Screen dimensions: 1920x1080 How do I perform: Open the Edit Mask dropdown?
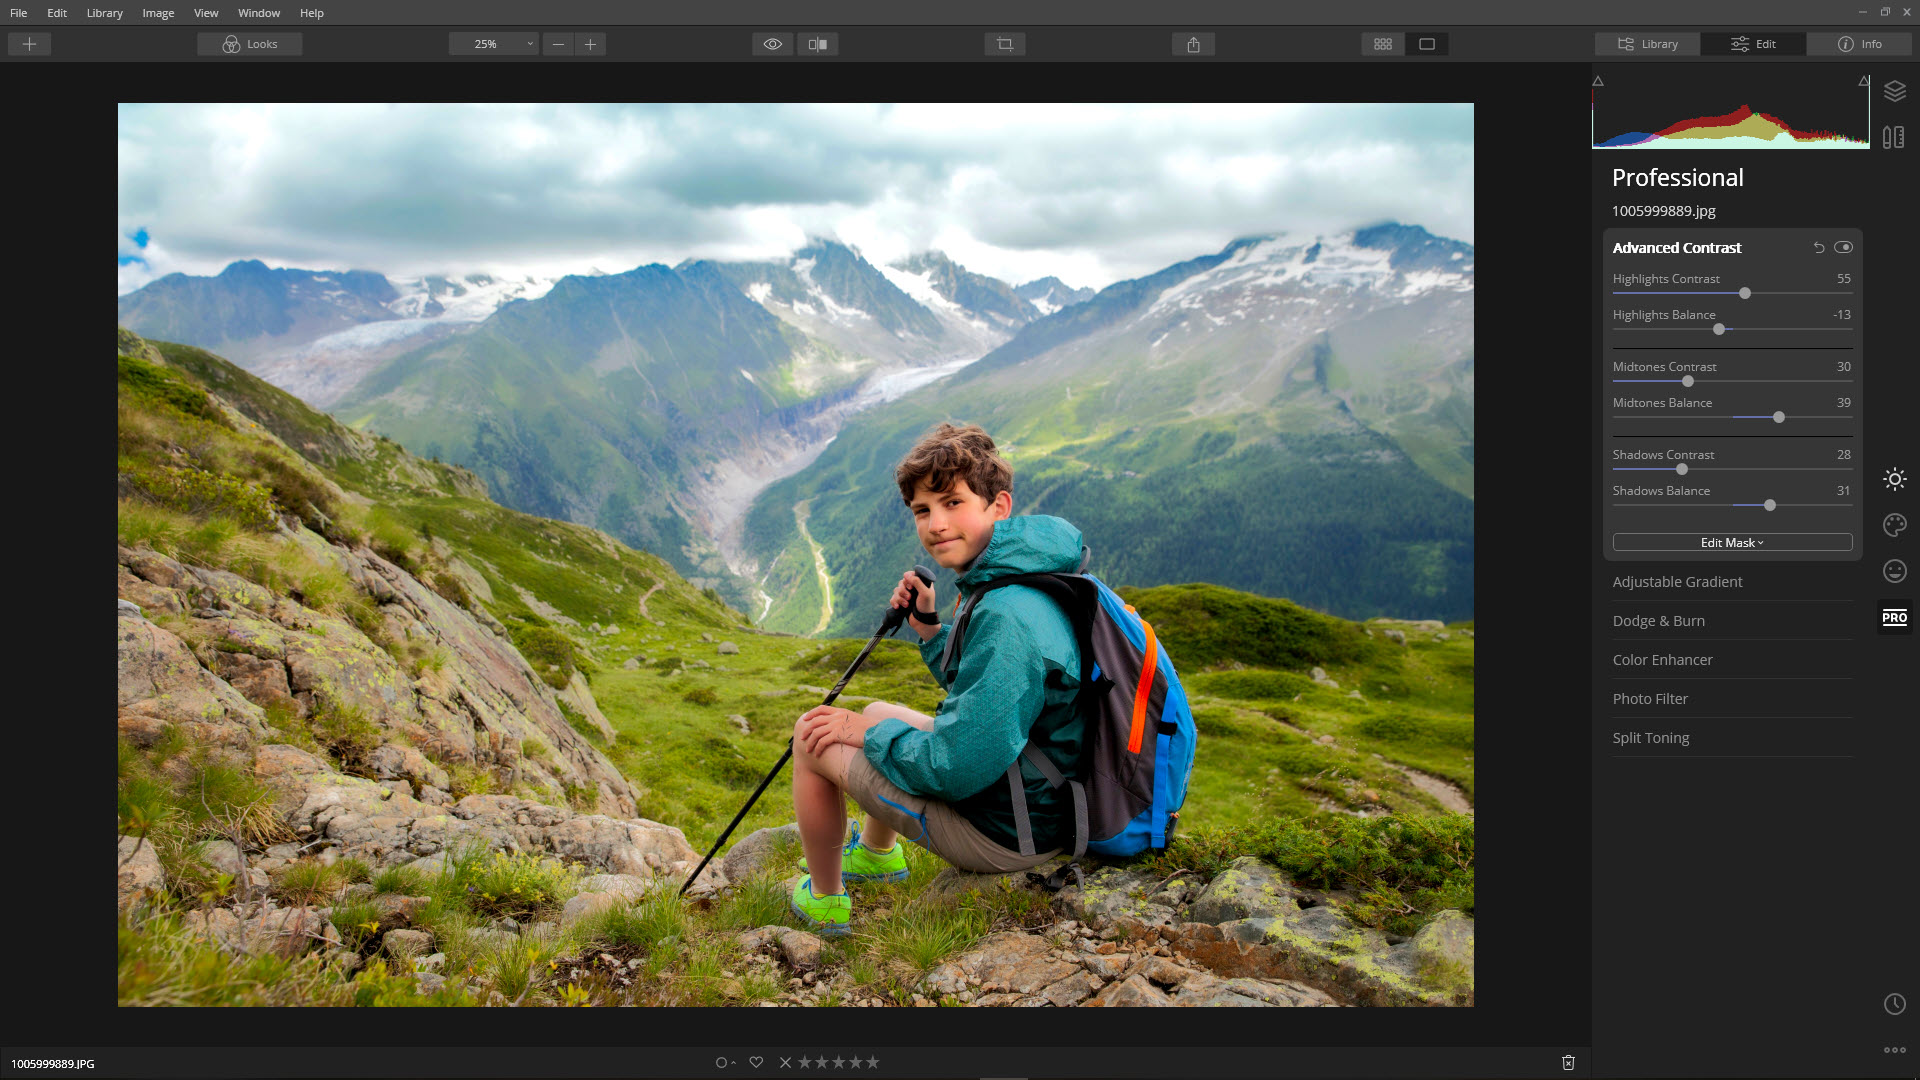tap(1732, 542)
